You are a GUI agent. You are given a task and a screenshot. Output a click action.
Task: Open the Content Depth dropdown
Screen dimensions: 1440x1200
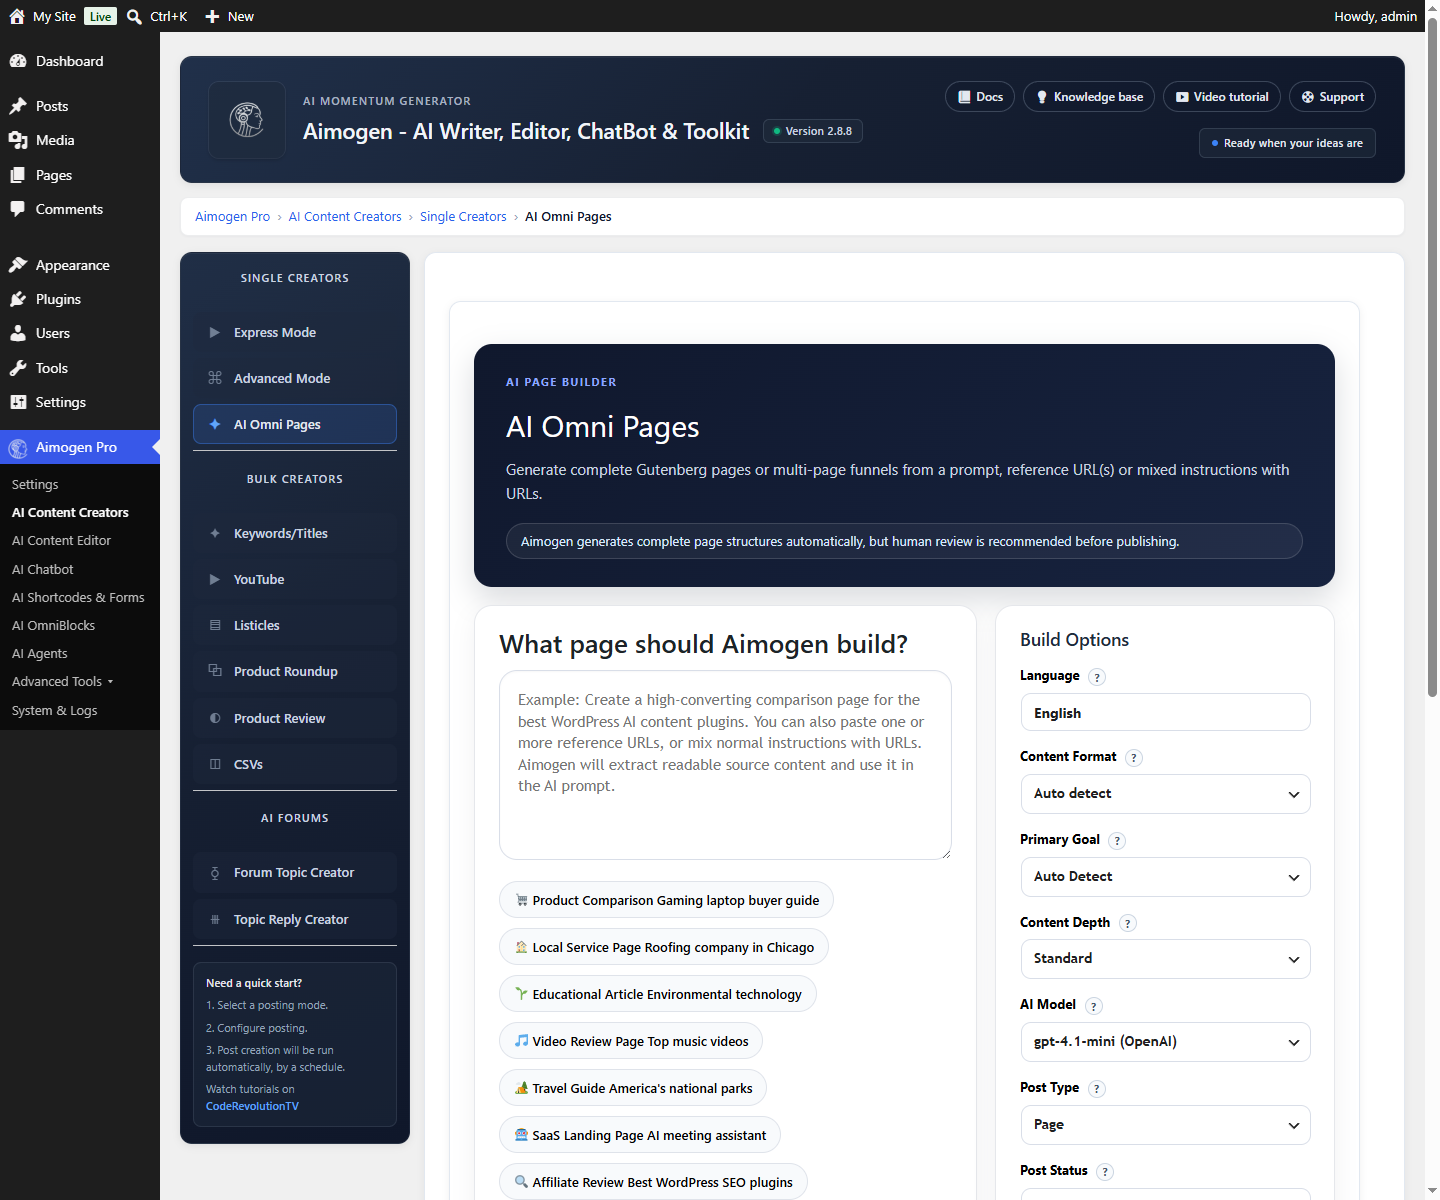tap(1165, 959)
